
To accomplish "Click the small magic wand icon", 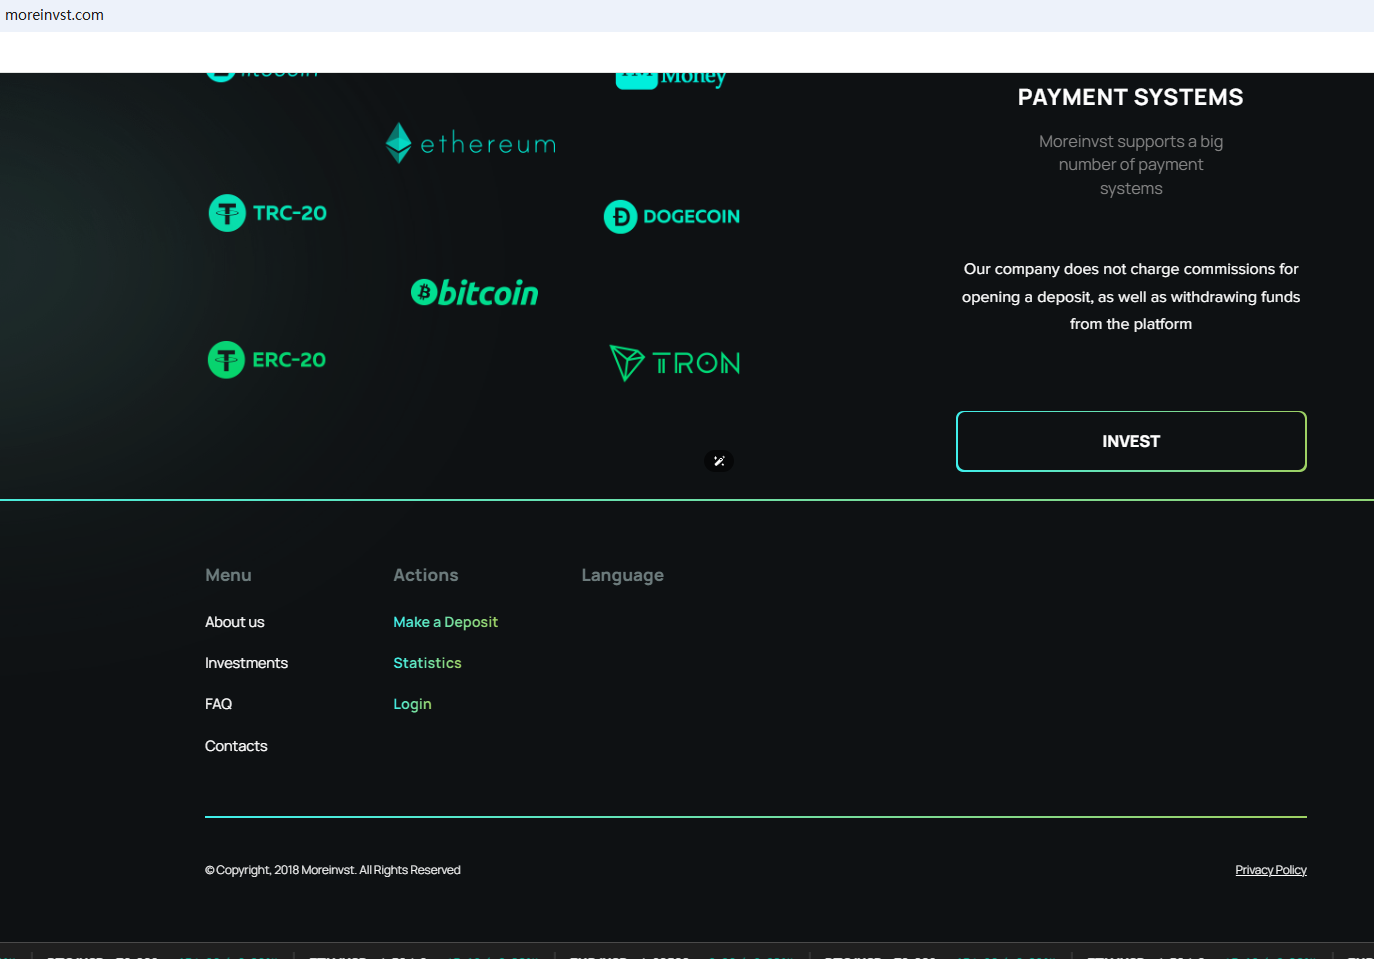I will [x=719, y=461].
